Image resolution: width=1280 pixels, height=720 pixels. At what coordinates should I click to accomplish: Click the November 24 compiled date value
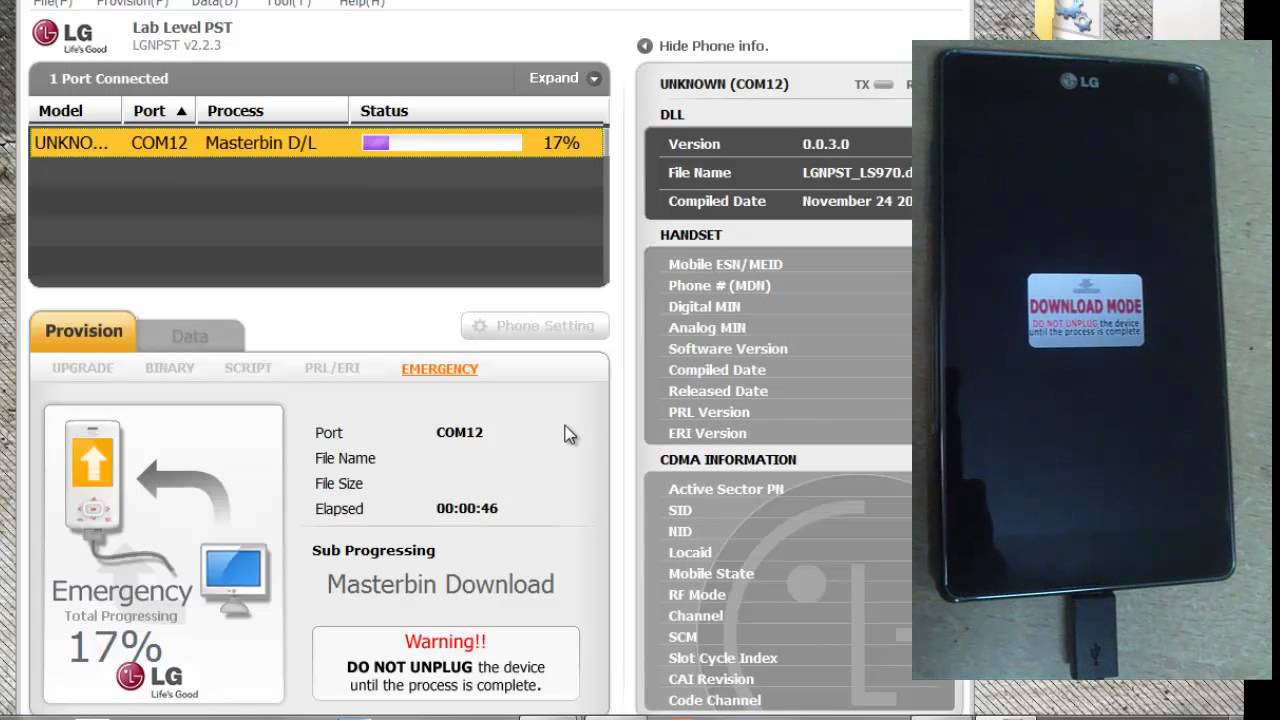(857, 201)
